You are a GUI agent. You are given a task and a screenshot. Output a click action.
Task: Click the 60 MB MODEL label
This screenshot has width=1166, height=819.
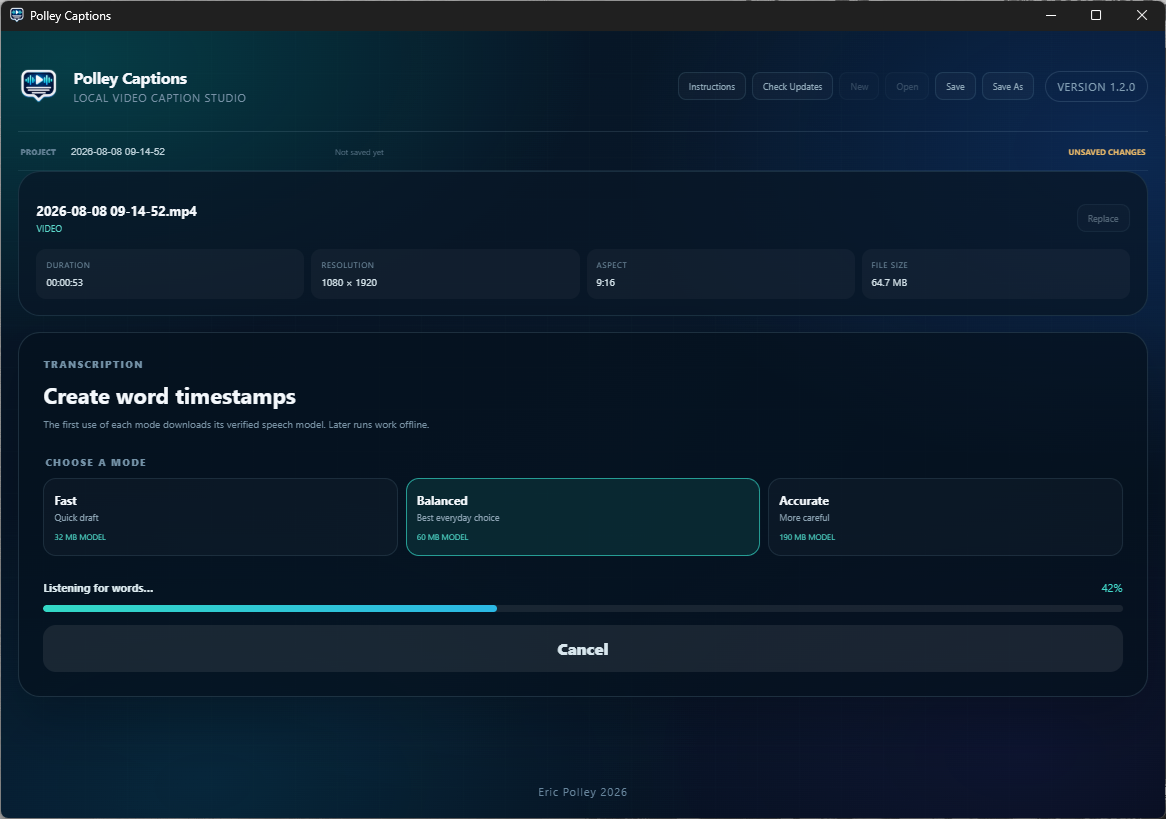[x=442, y=537]
